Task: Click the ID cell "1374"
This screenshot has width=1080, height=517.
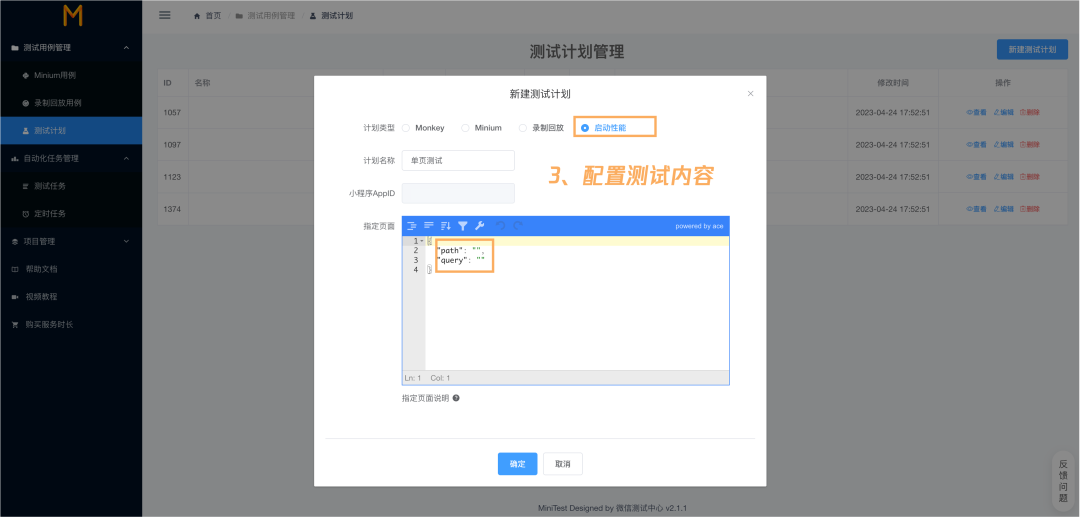Action: pos(172,209)
